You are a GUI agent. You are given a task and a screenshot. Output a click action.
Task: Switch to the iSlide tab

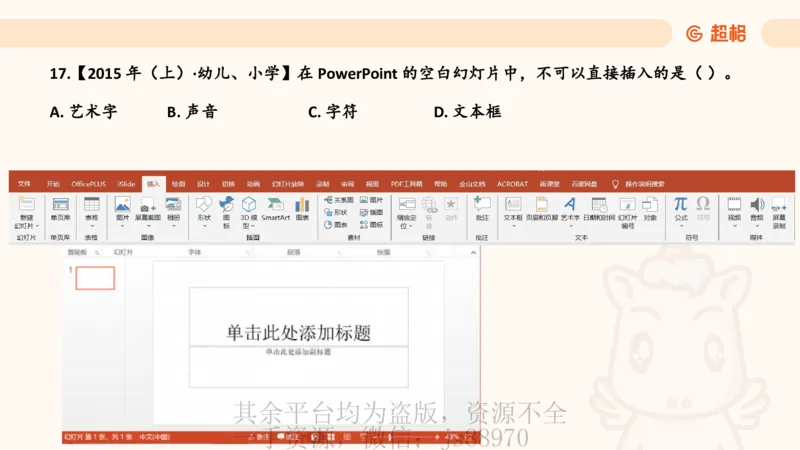[x=126, y=184]
